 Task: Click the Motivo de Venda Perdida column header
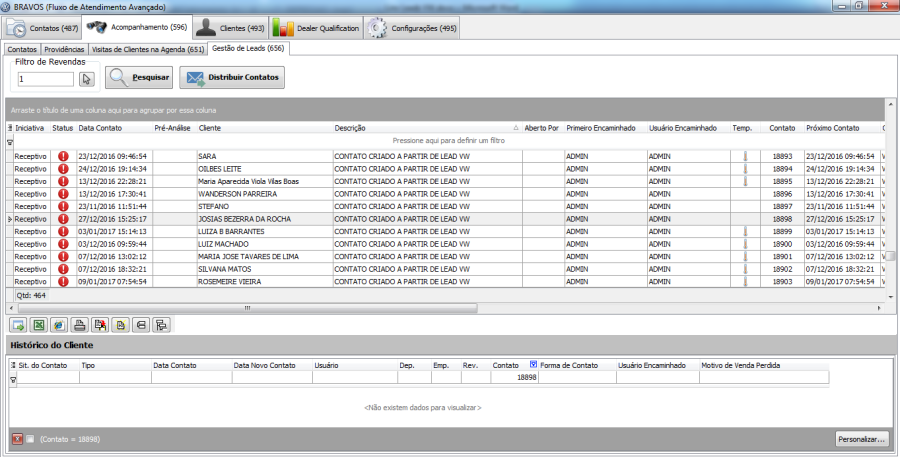(x=763, y=365)
